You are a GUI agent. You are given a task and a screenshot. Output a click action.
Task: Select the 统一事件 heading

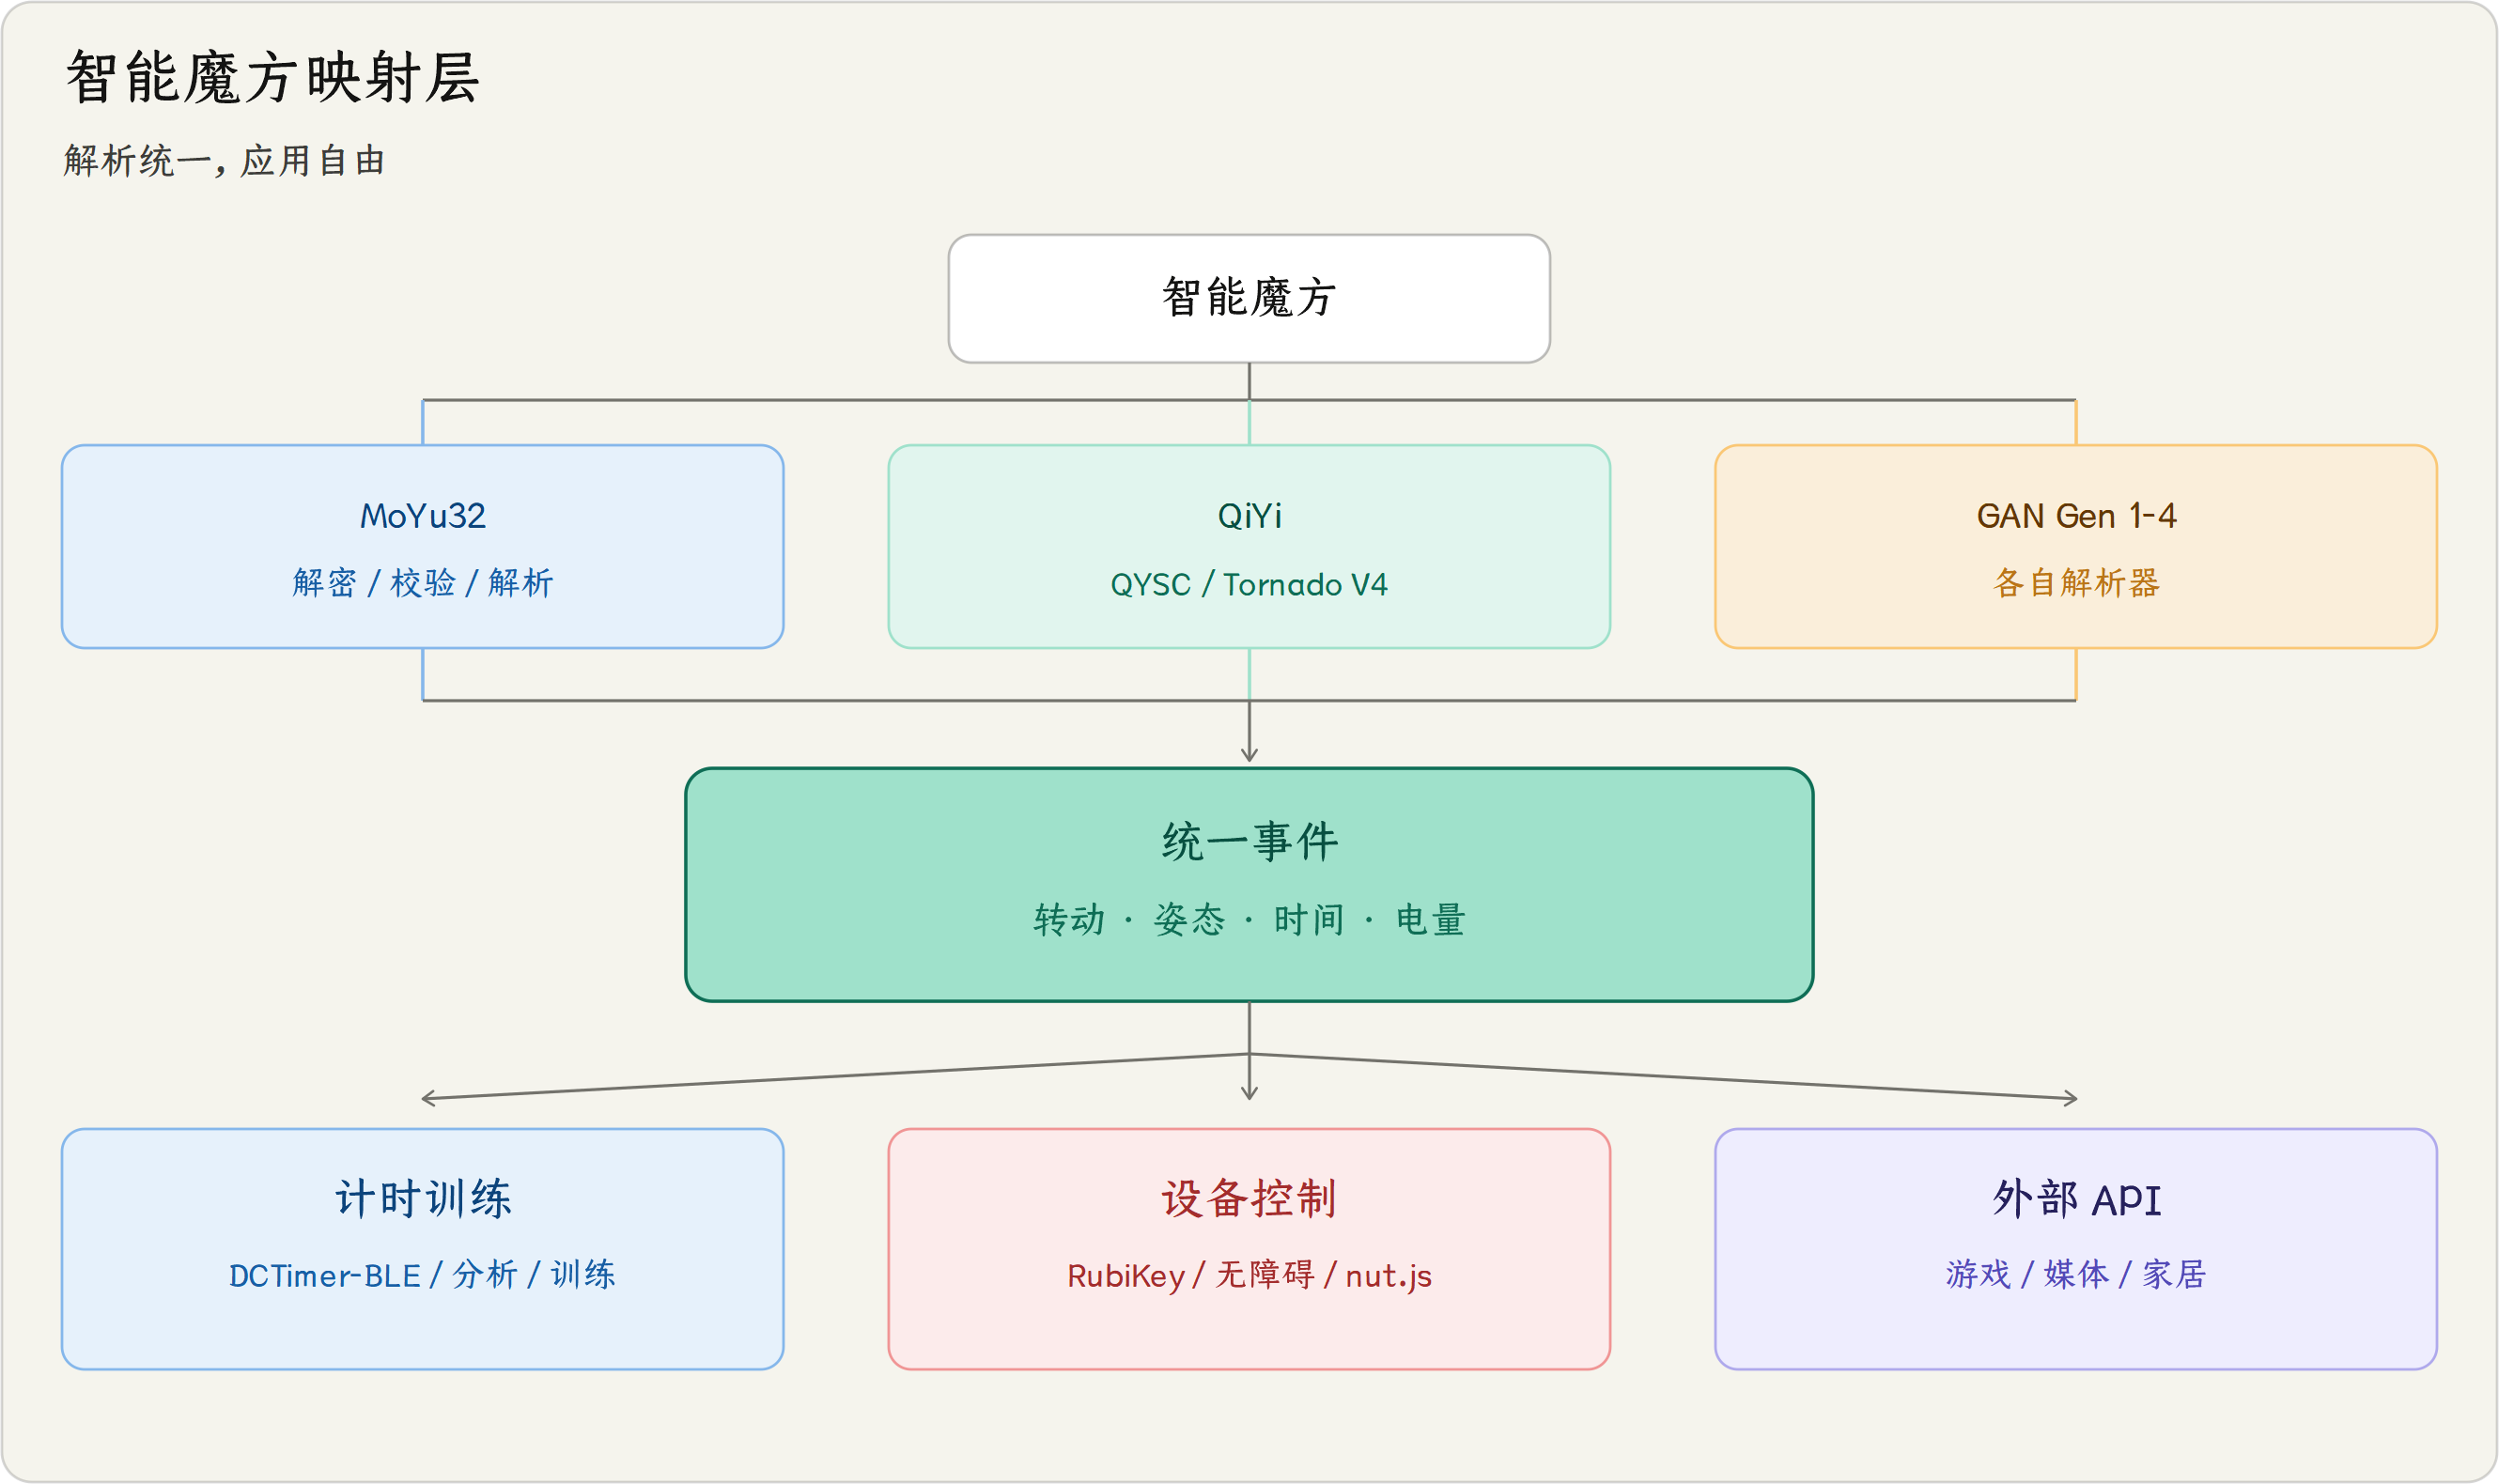coord(1249,842)
